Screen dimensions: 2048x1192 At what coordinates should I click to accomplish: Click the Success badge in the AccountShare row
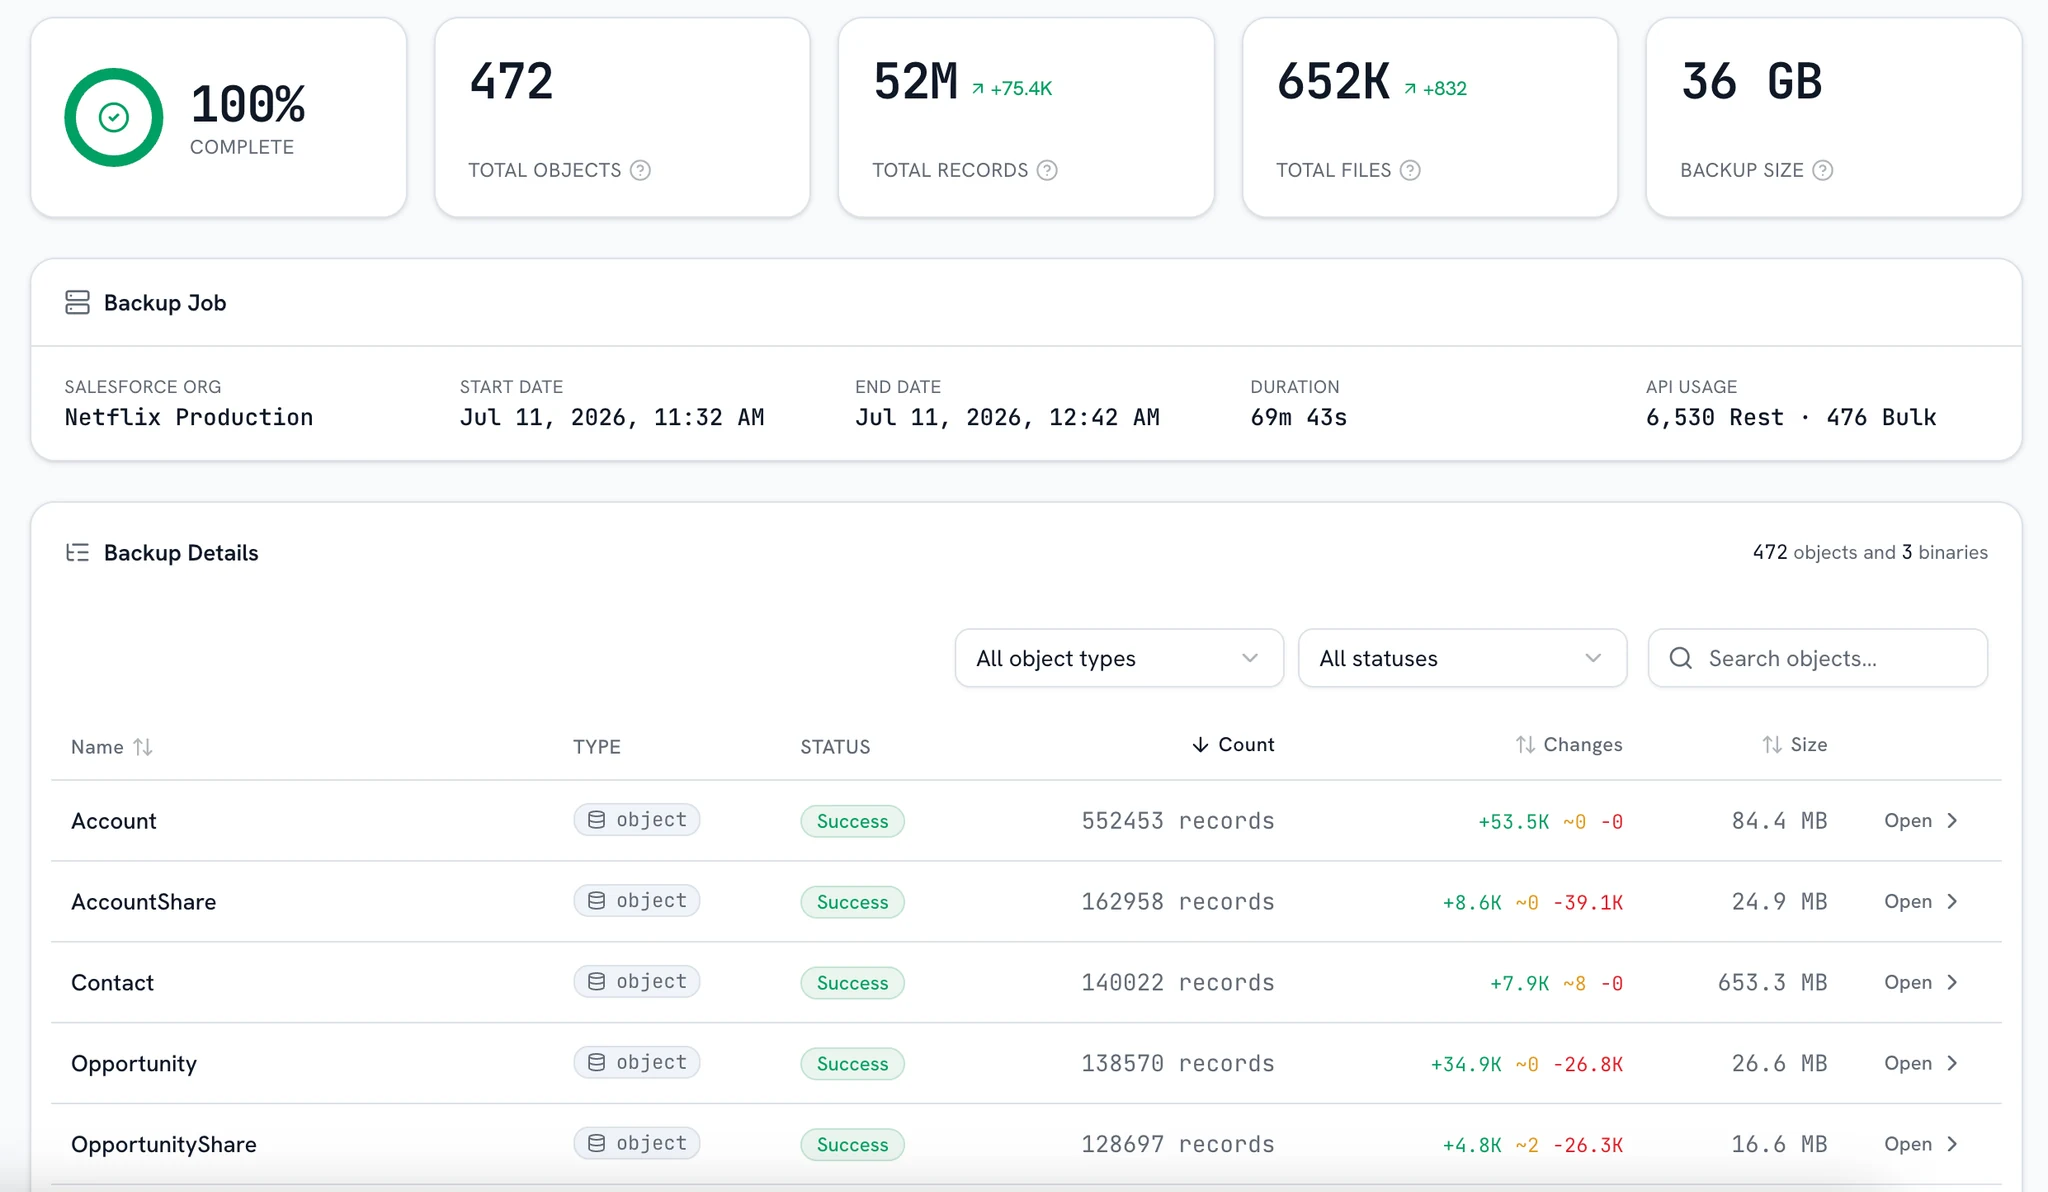[x=852, y=902]
